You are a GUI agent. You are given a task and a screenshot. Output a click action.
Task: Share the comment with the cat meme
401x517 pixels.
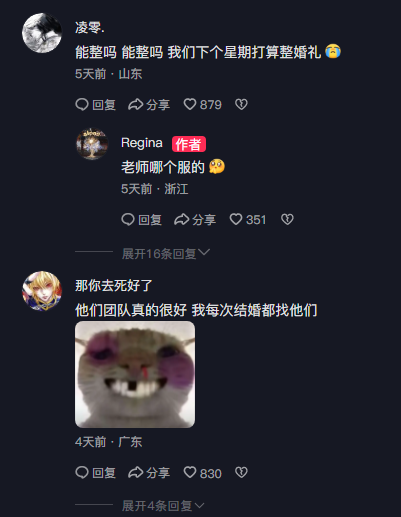pos(149,473)
